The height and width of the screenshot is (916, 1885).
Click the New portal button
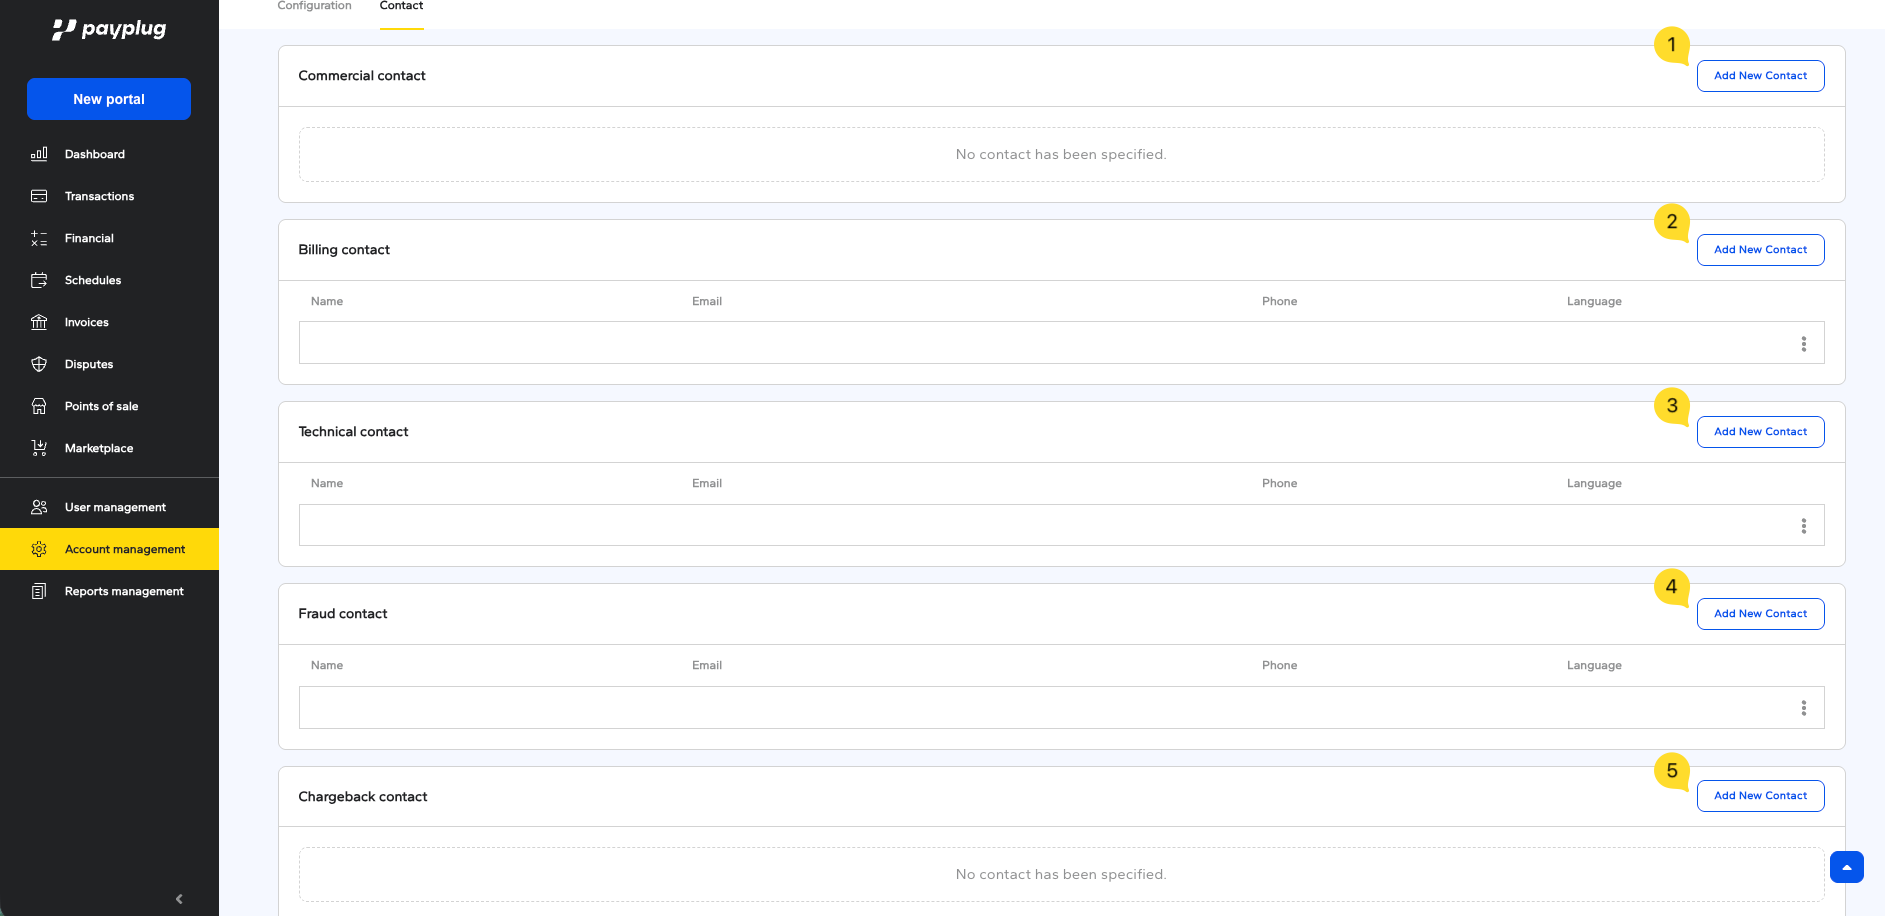tap(109, 99)
